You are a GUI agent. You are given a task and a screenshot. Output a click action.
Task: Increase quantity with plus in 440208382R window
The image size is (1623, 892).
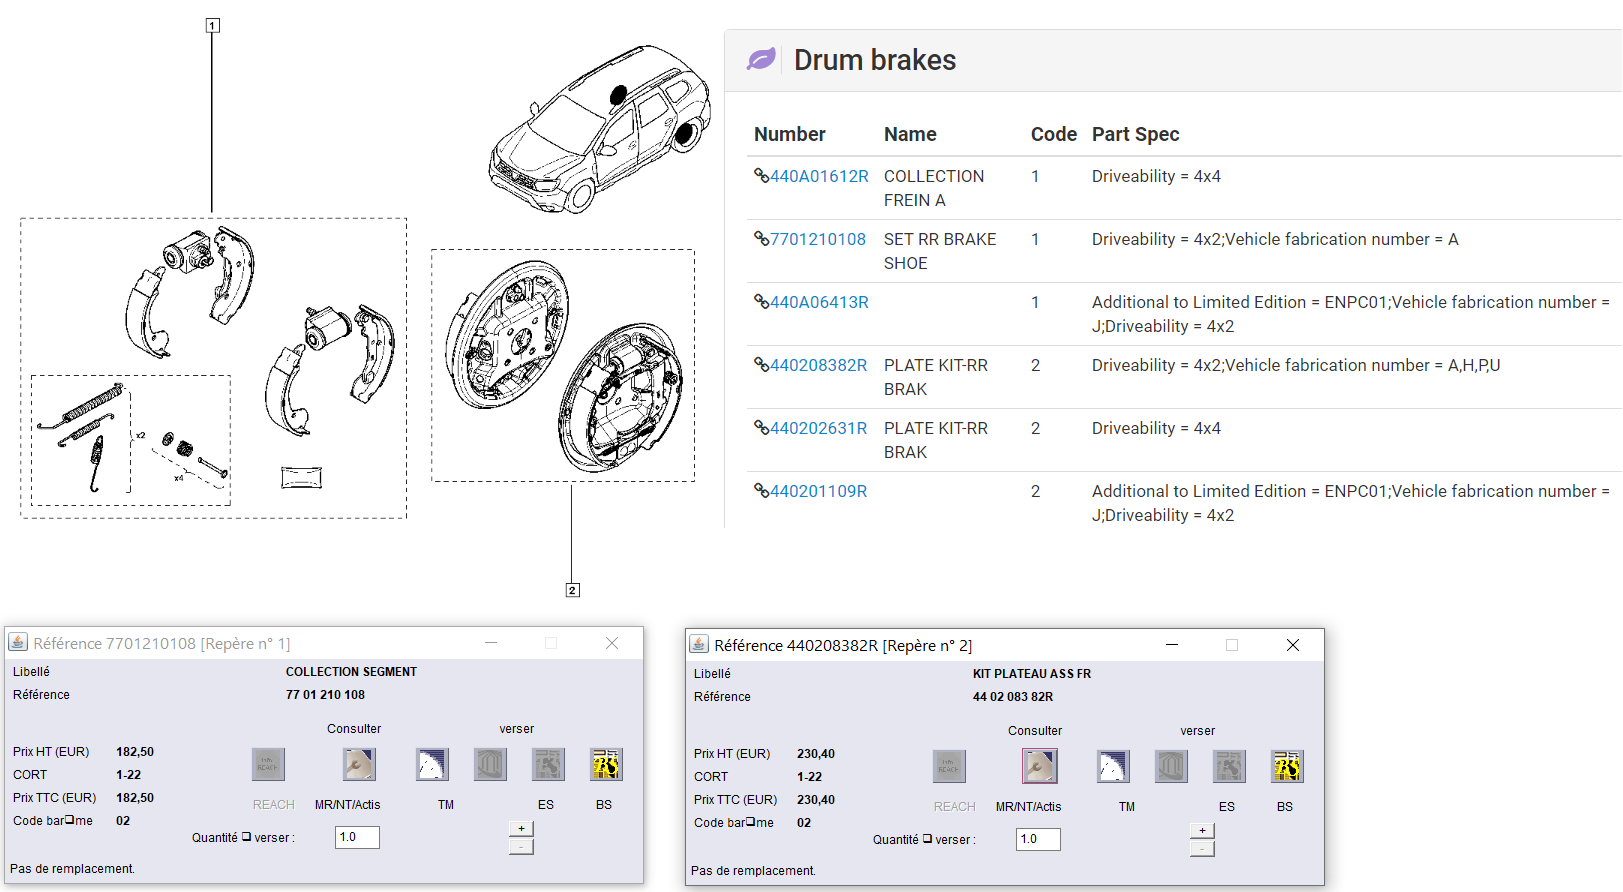pos(1202,831)
